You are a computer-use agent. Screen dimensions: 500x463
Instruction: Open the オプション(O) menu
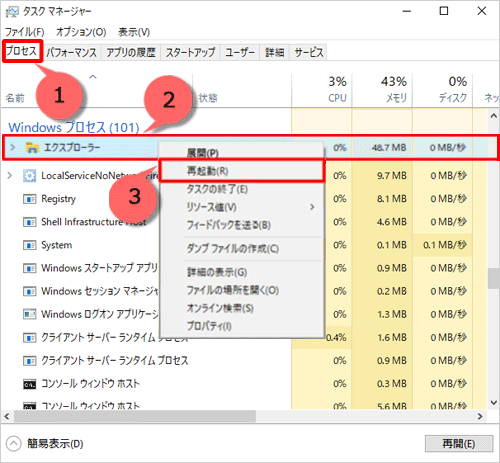81,32
